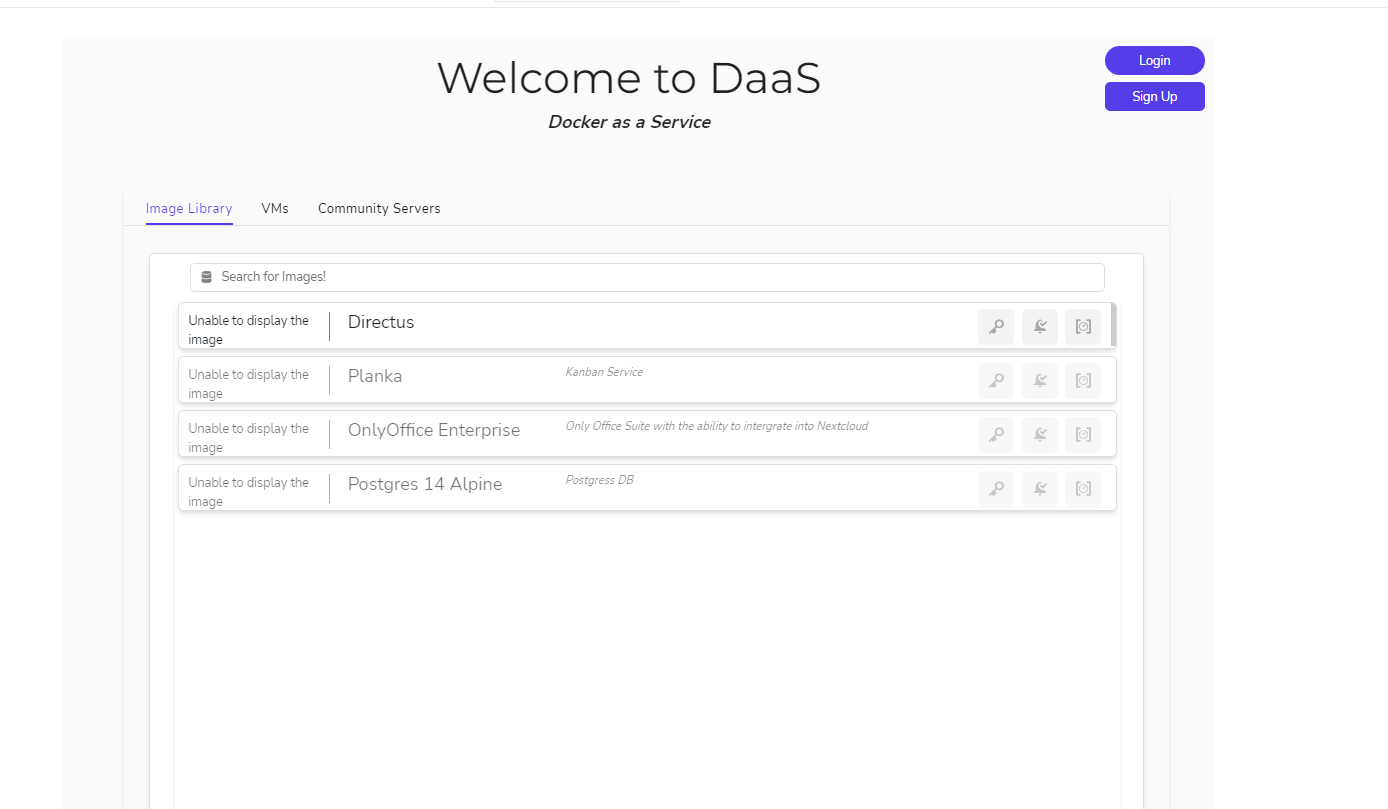Click the broken image placeholder for Directus
The image size is (1388, 809).
pos(250,330)
